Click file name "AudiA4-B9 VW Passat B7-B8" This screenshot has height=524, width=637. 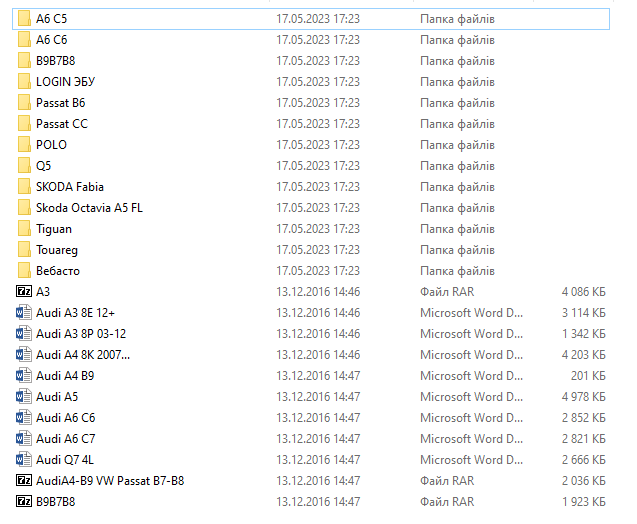tap(110, 481)
